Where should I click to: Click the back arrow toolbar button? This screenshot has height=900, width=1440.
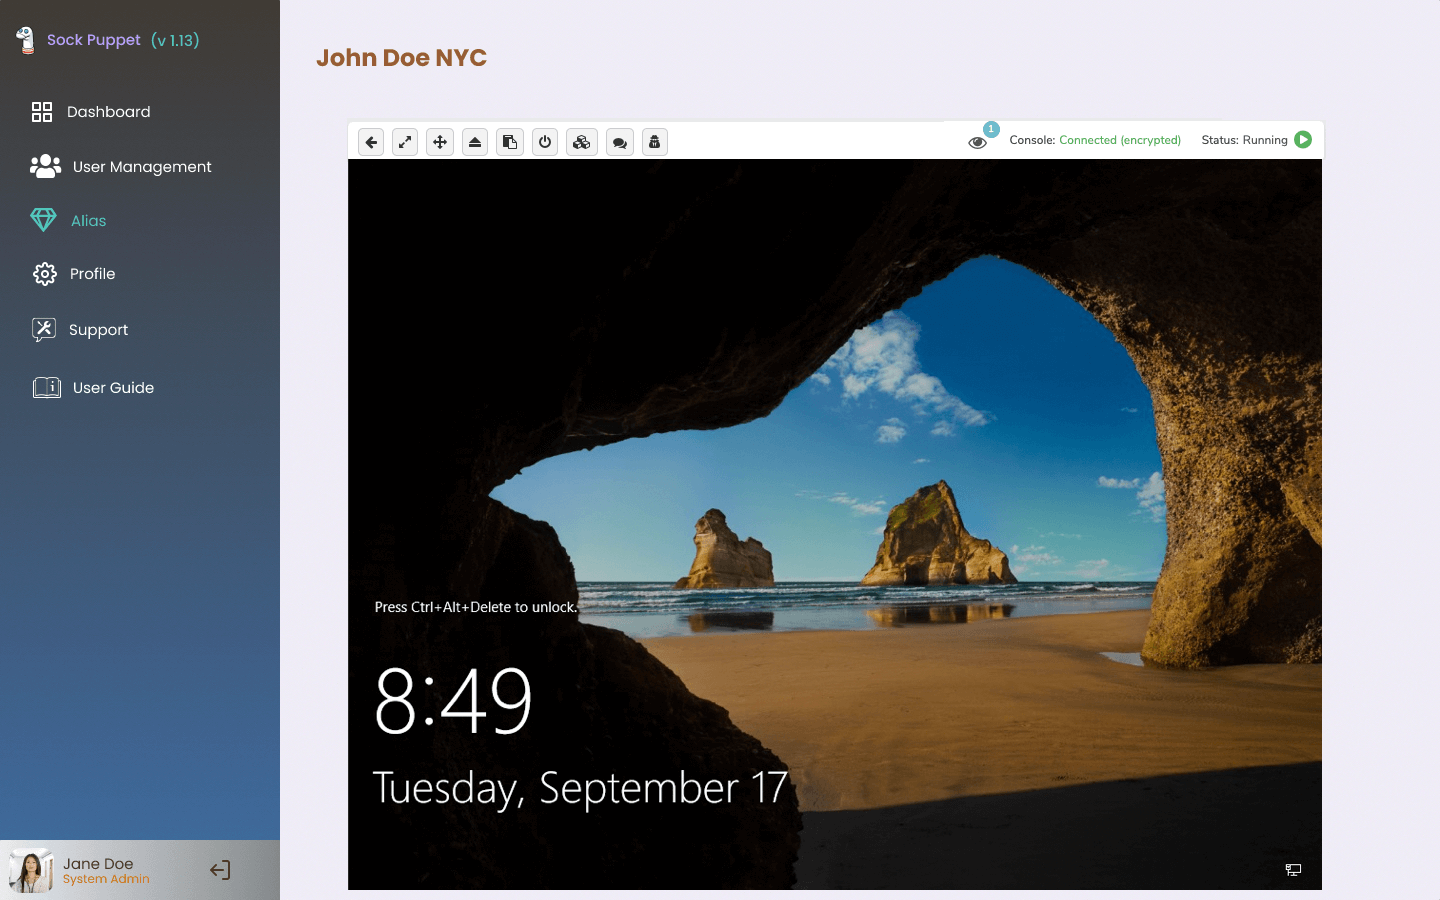tap(371, 142)
